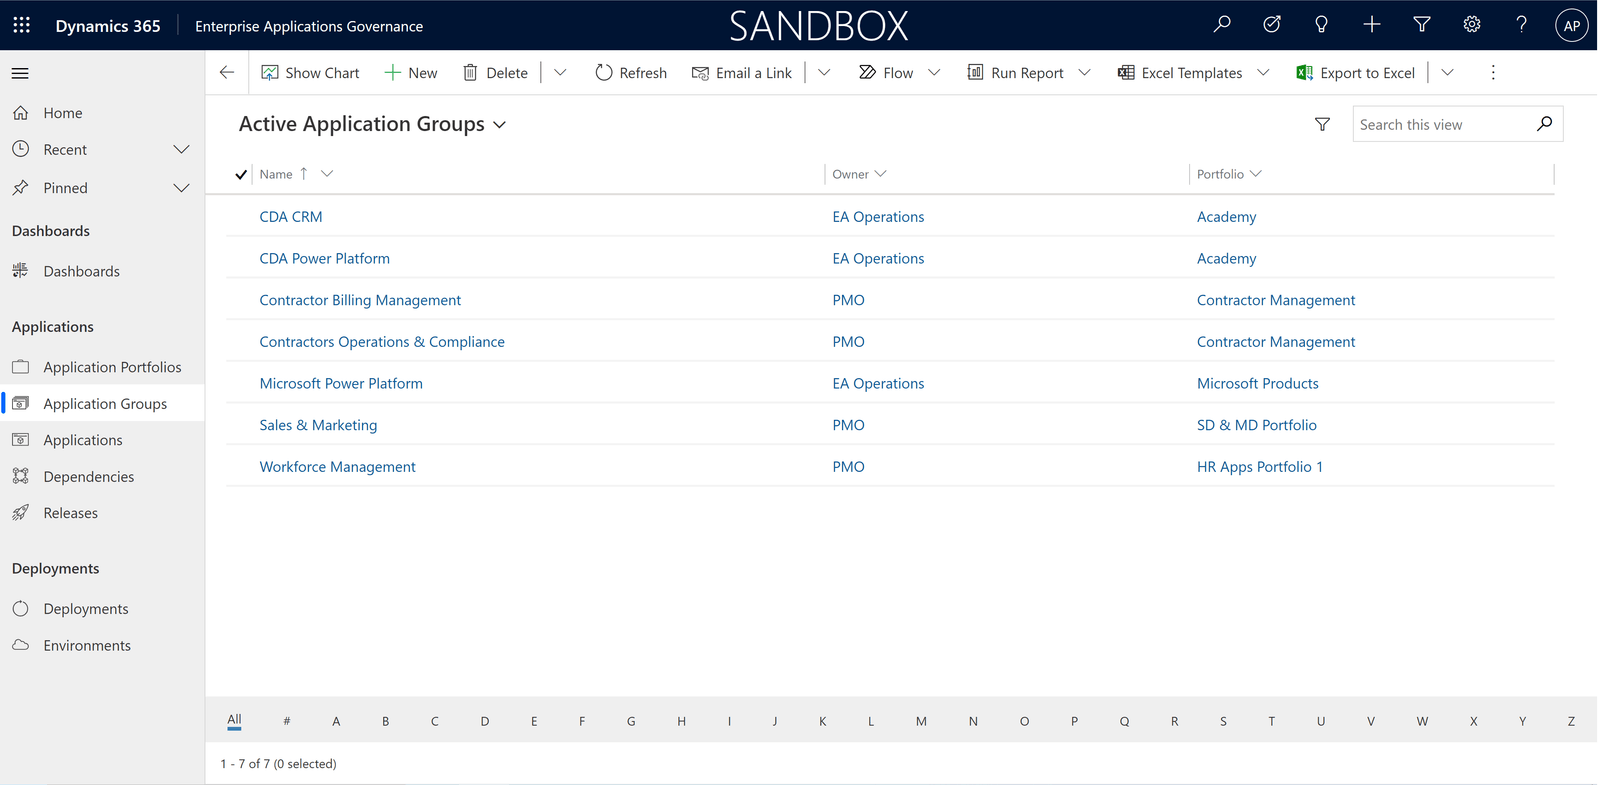1600x785 pixels.
Task: Click the Show Chart icon button
Action: [x=310, y=73]
